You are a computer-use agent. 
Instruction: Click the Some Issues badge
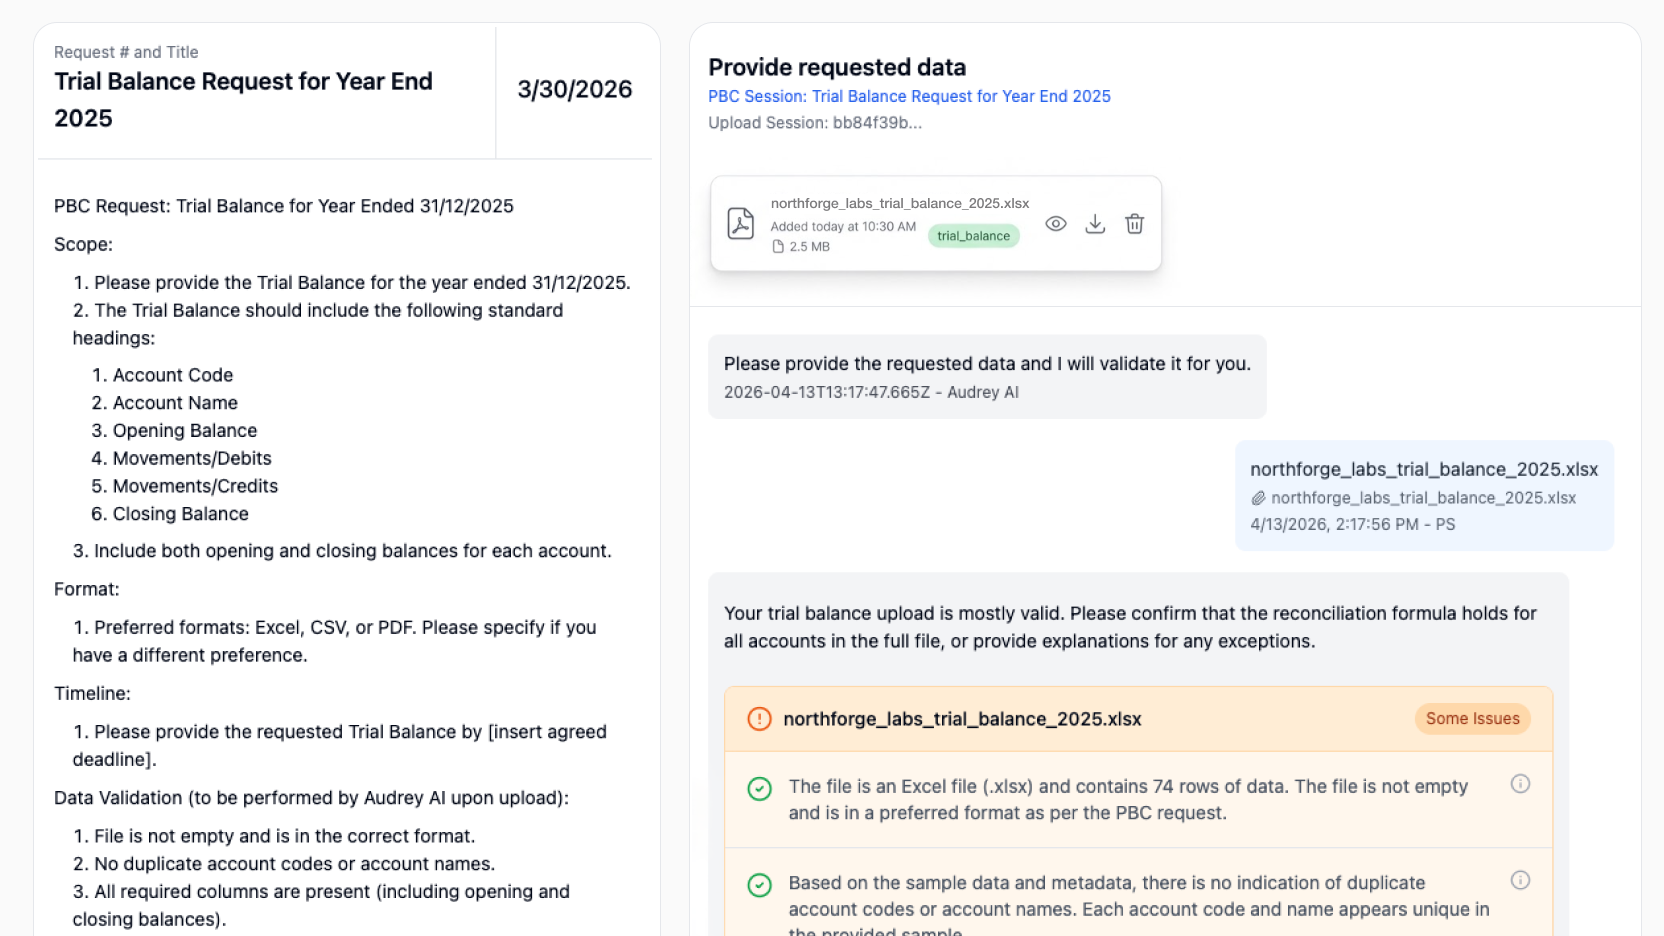tap(1471, 718)
